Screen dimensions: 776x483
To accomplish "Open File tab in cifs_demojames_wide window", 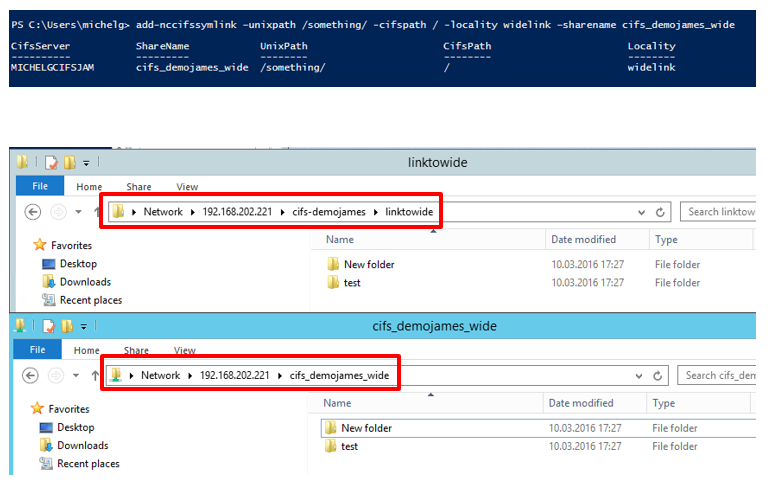I will coord(38,350).
